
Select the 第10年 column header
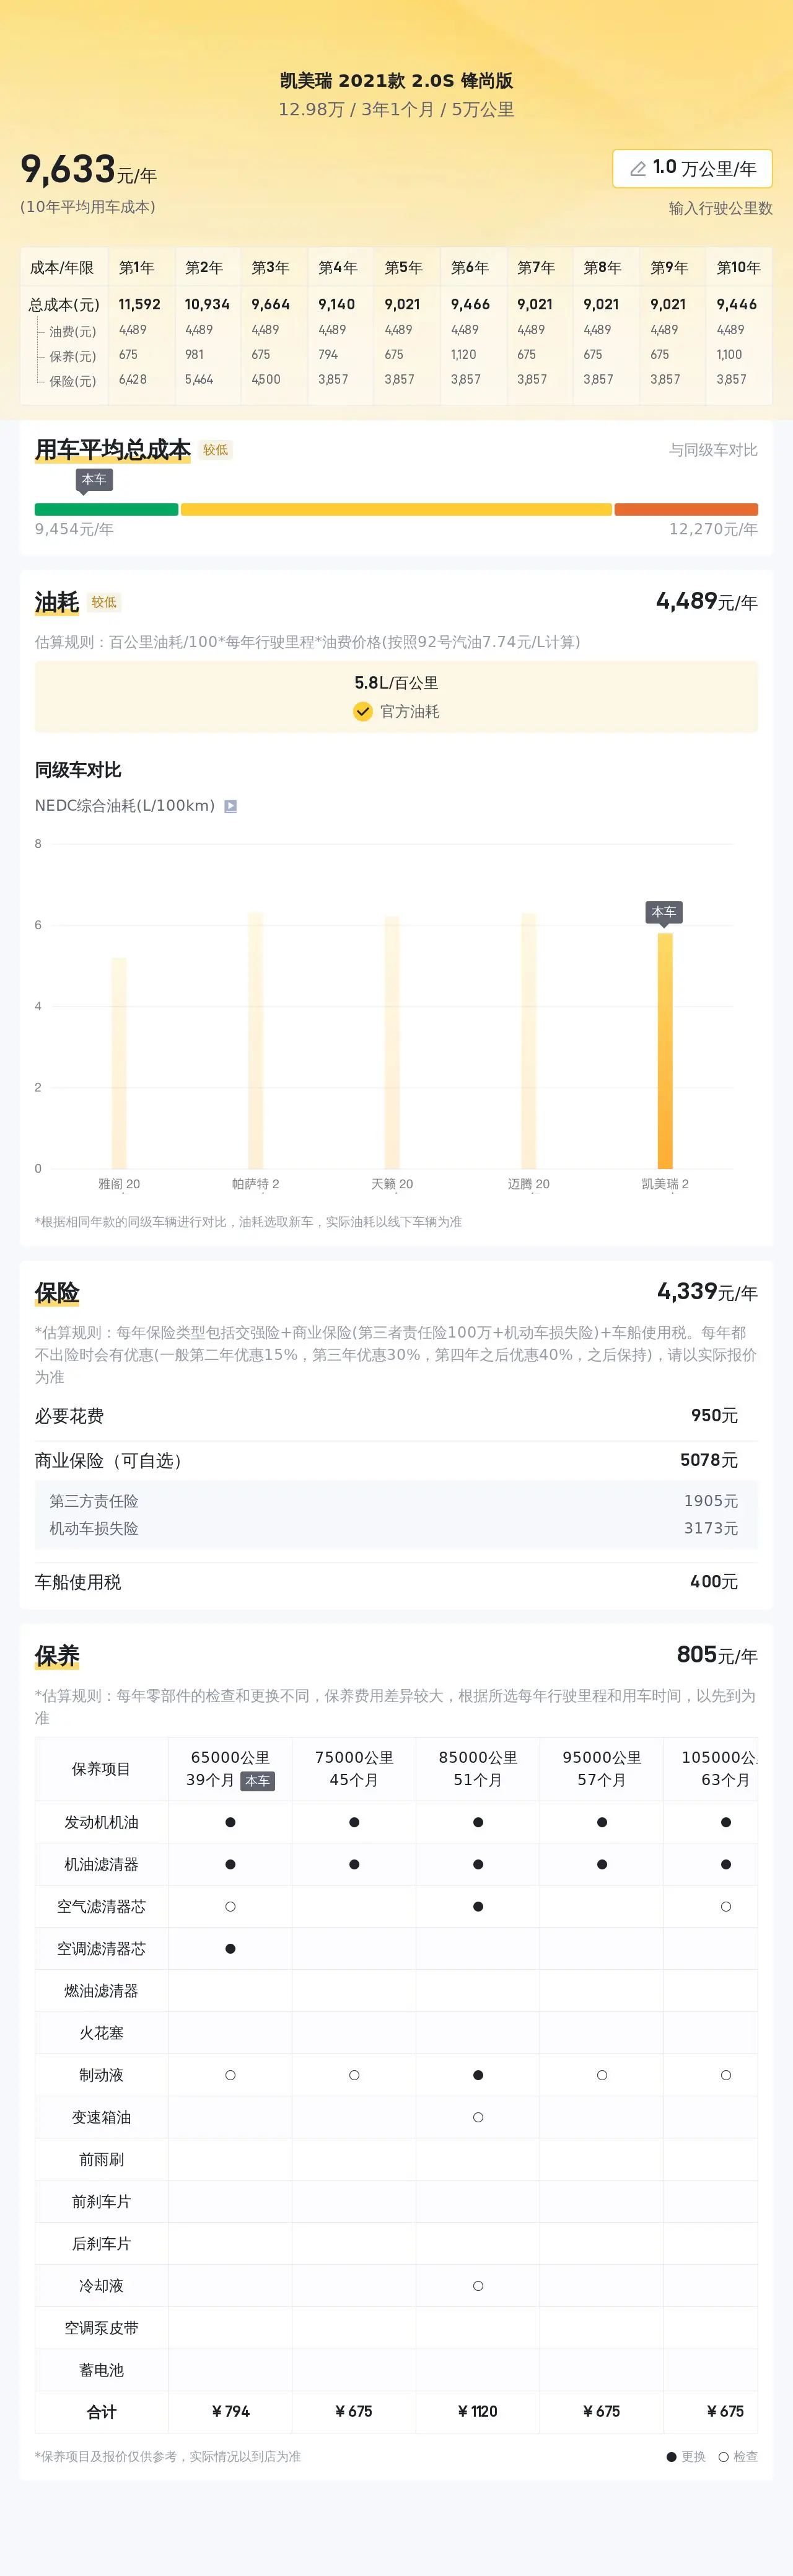tap(738, 268)
